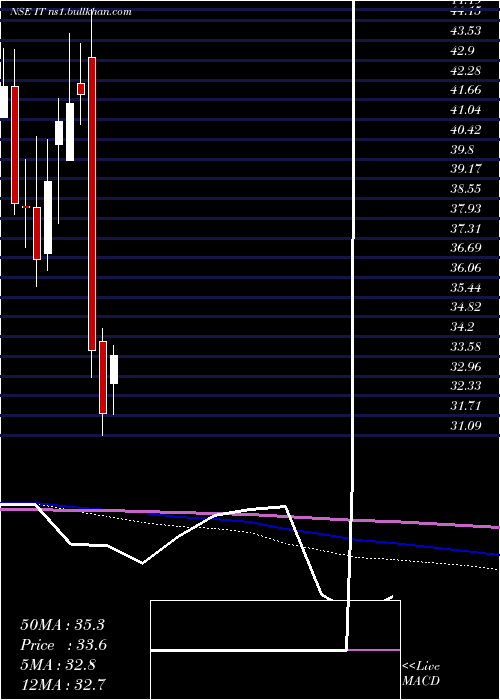Click the tallest red candlestick body
The width and height of the screenshot is (500, 700).
[x=92, y=204]
